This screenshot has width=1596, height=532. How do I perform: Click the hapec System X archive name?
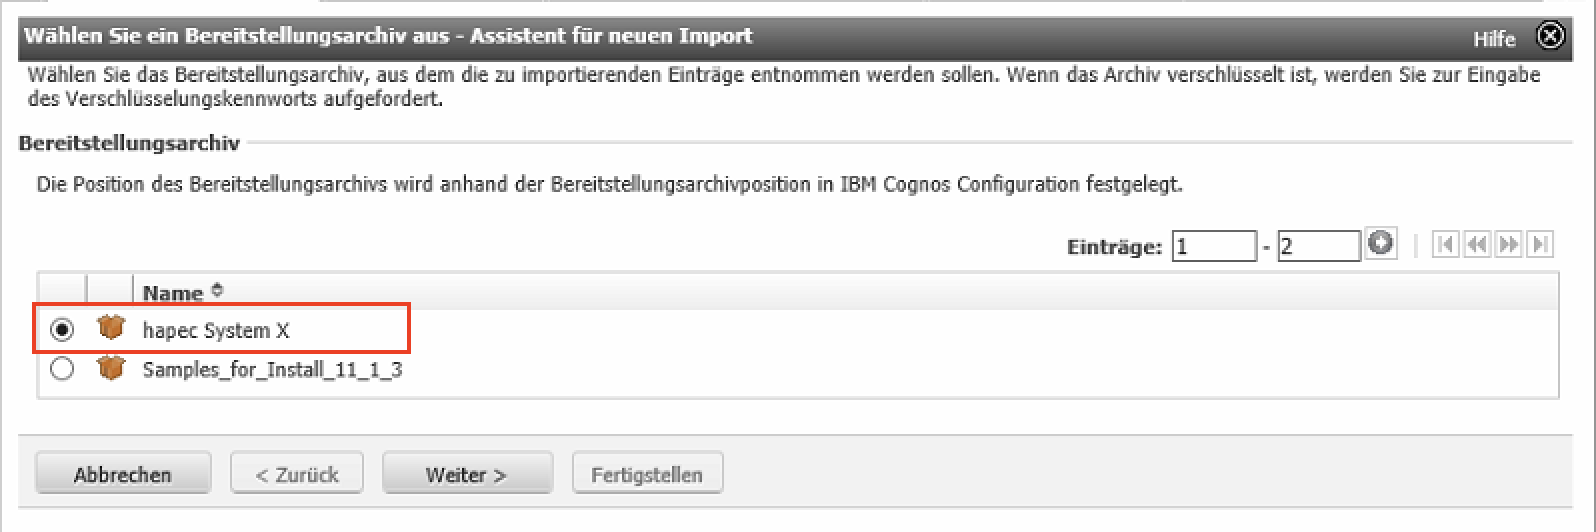click(216, 331)
